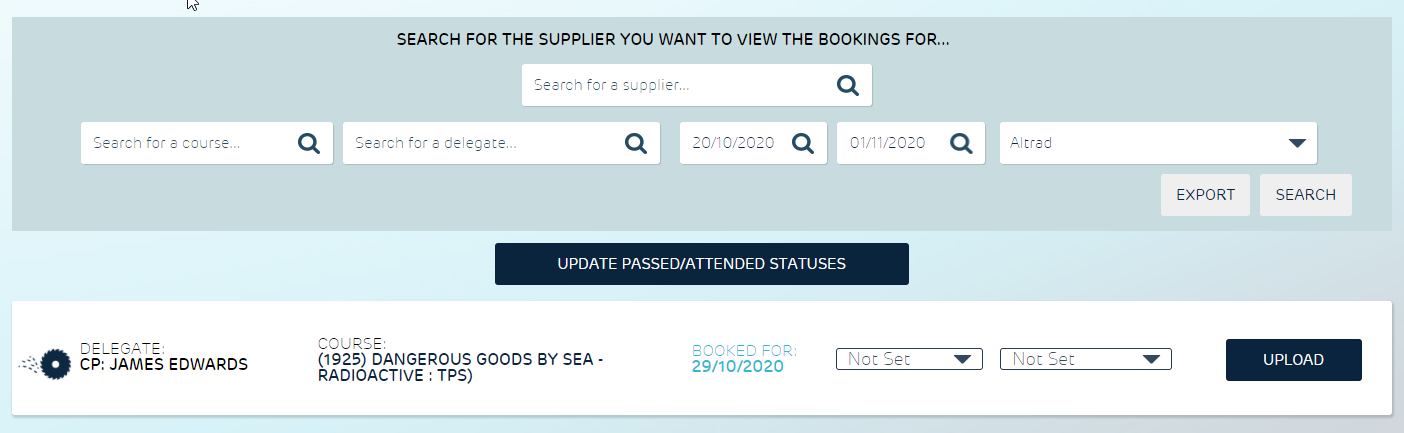
Task: Click the course search magnifier icon
Action: (309, 143)
